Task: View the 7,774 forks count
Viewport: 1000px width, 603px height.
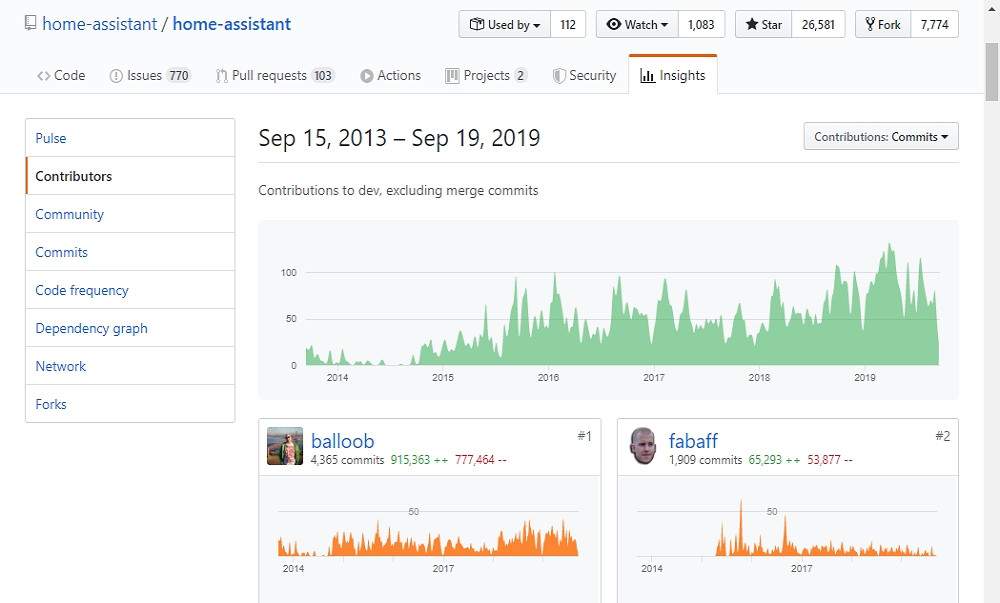Action: point(934,24)
